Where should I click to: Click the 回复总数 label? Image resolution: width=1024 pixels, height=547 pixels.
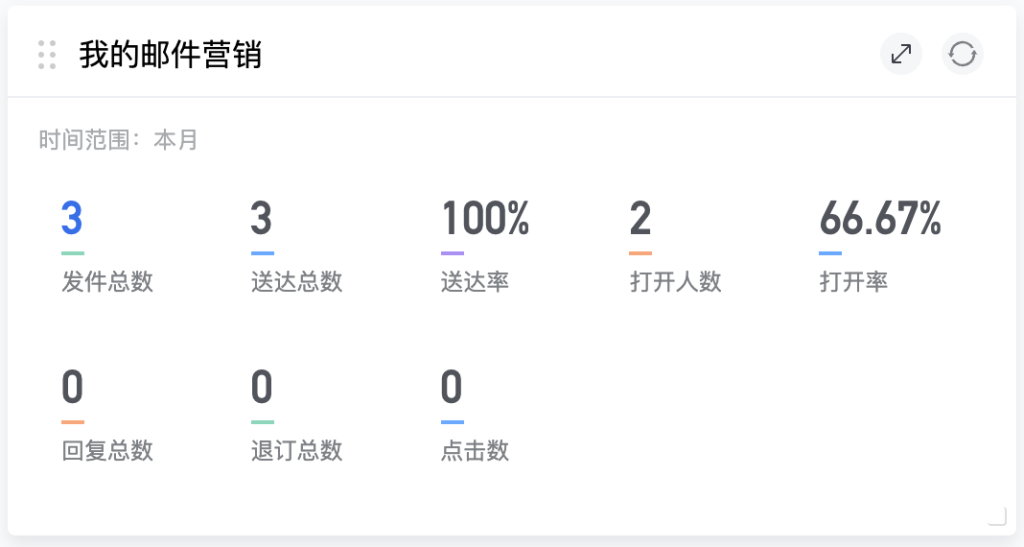pos(107,451)
